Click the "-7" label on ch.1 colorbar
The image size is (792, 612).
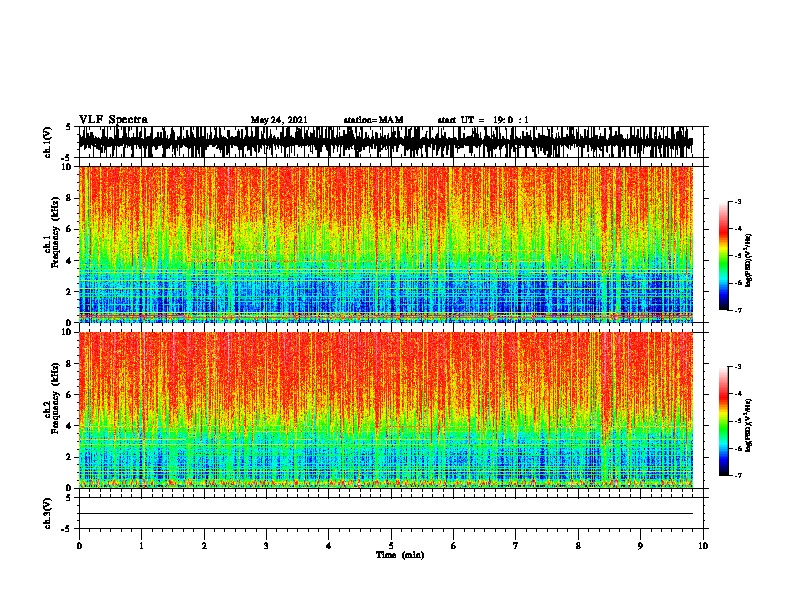pyautogui.click(x=737, y=310)
